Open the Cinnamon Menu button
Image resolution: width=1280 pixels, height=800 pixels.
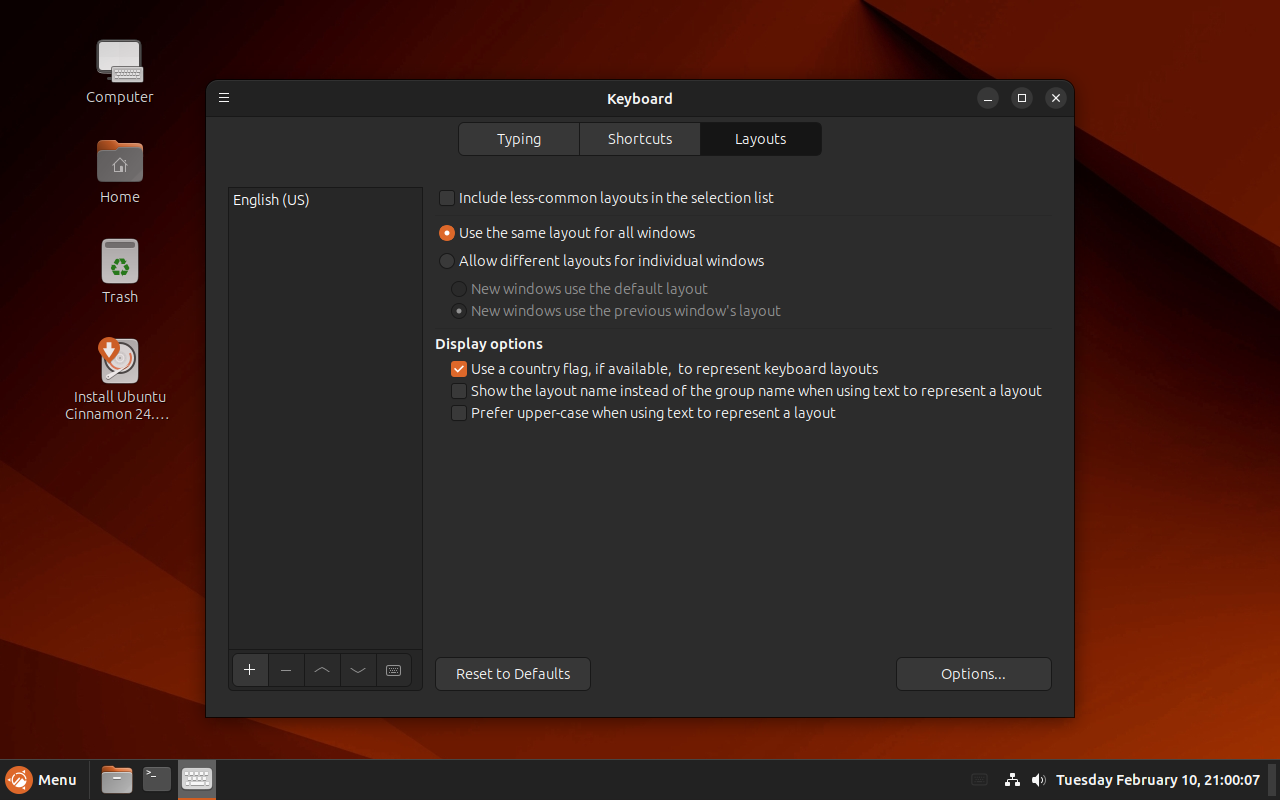click(x=42, y=780)
